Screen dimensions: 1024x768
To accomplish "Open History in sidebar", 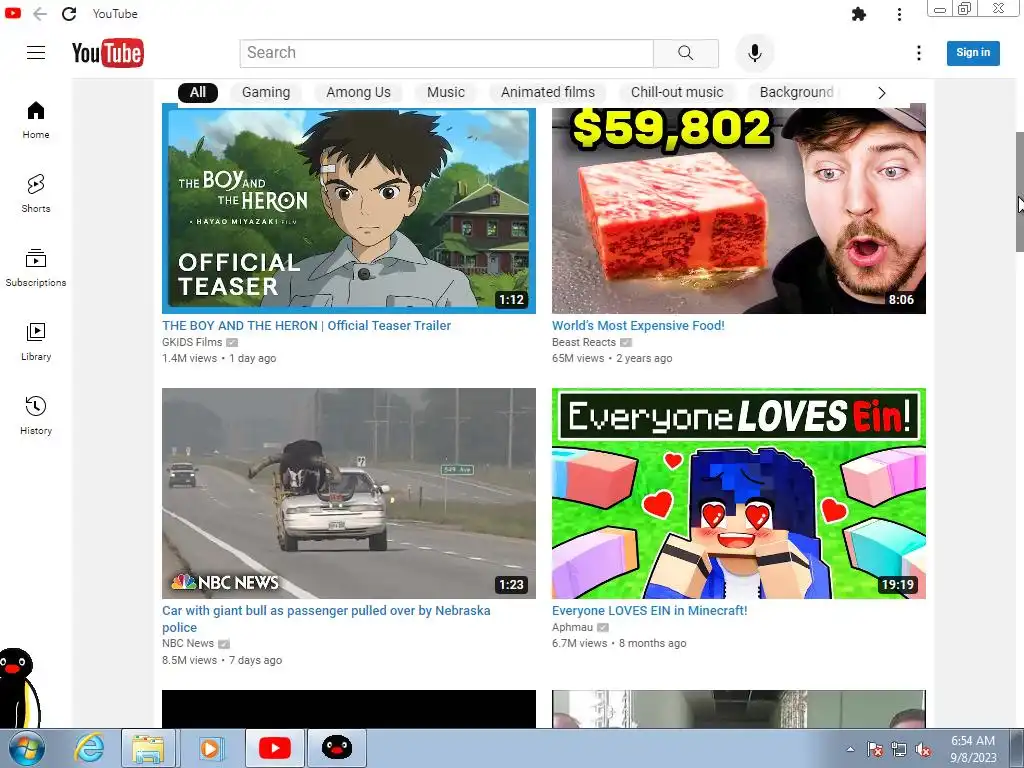I will [36, 415].
